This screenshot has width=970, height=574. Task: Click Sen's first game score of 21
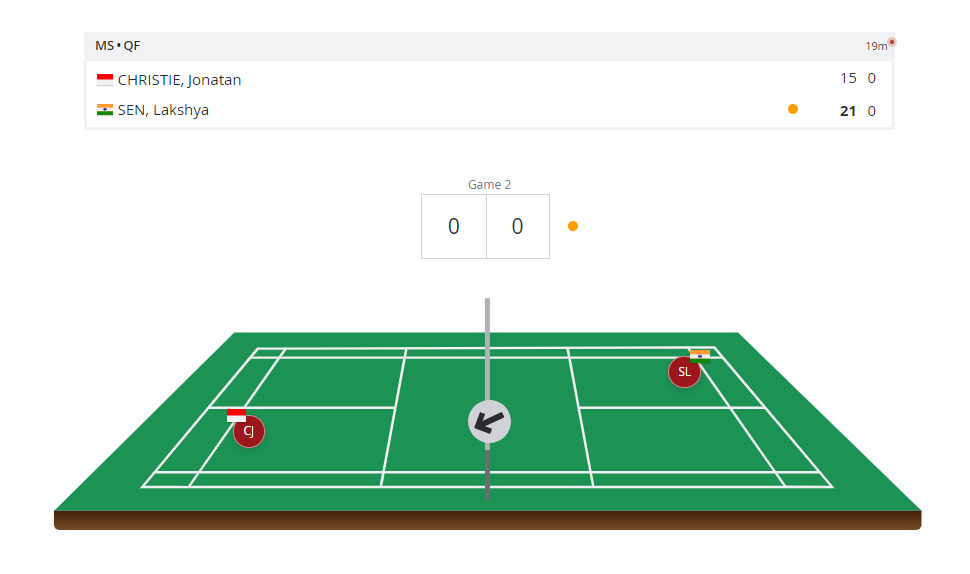(848, 111)
